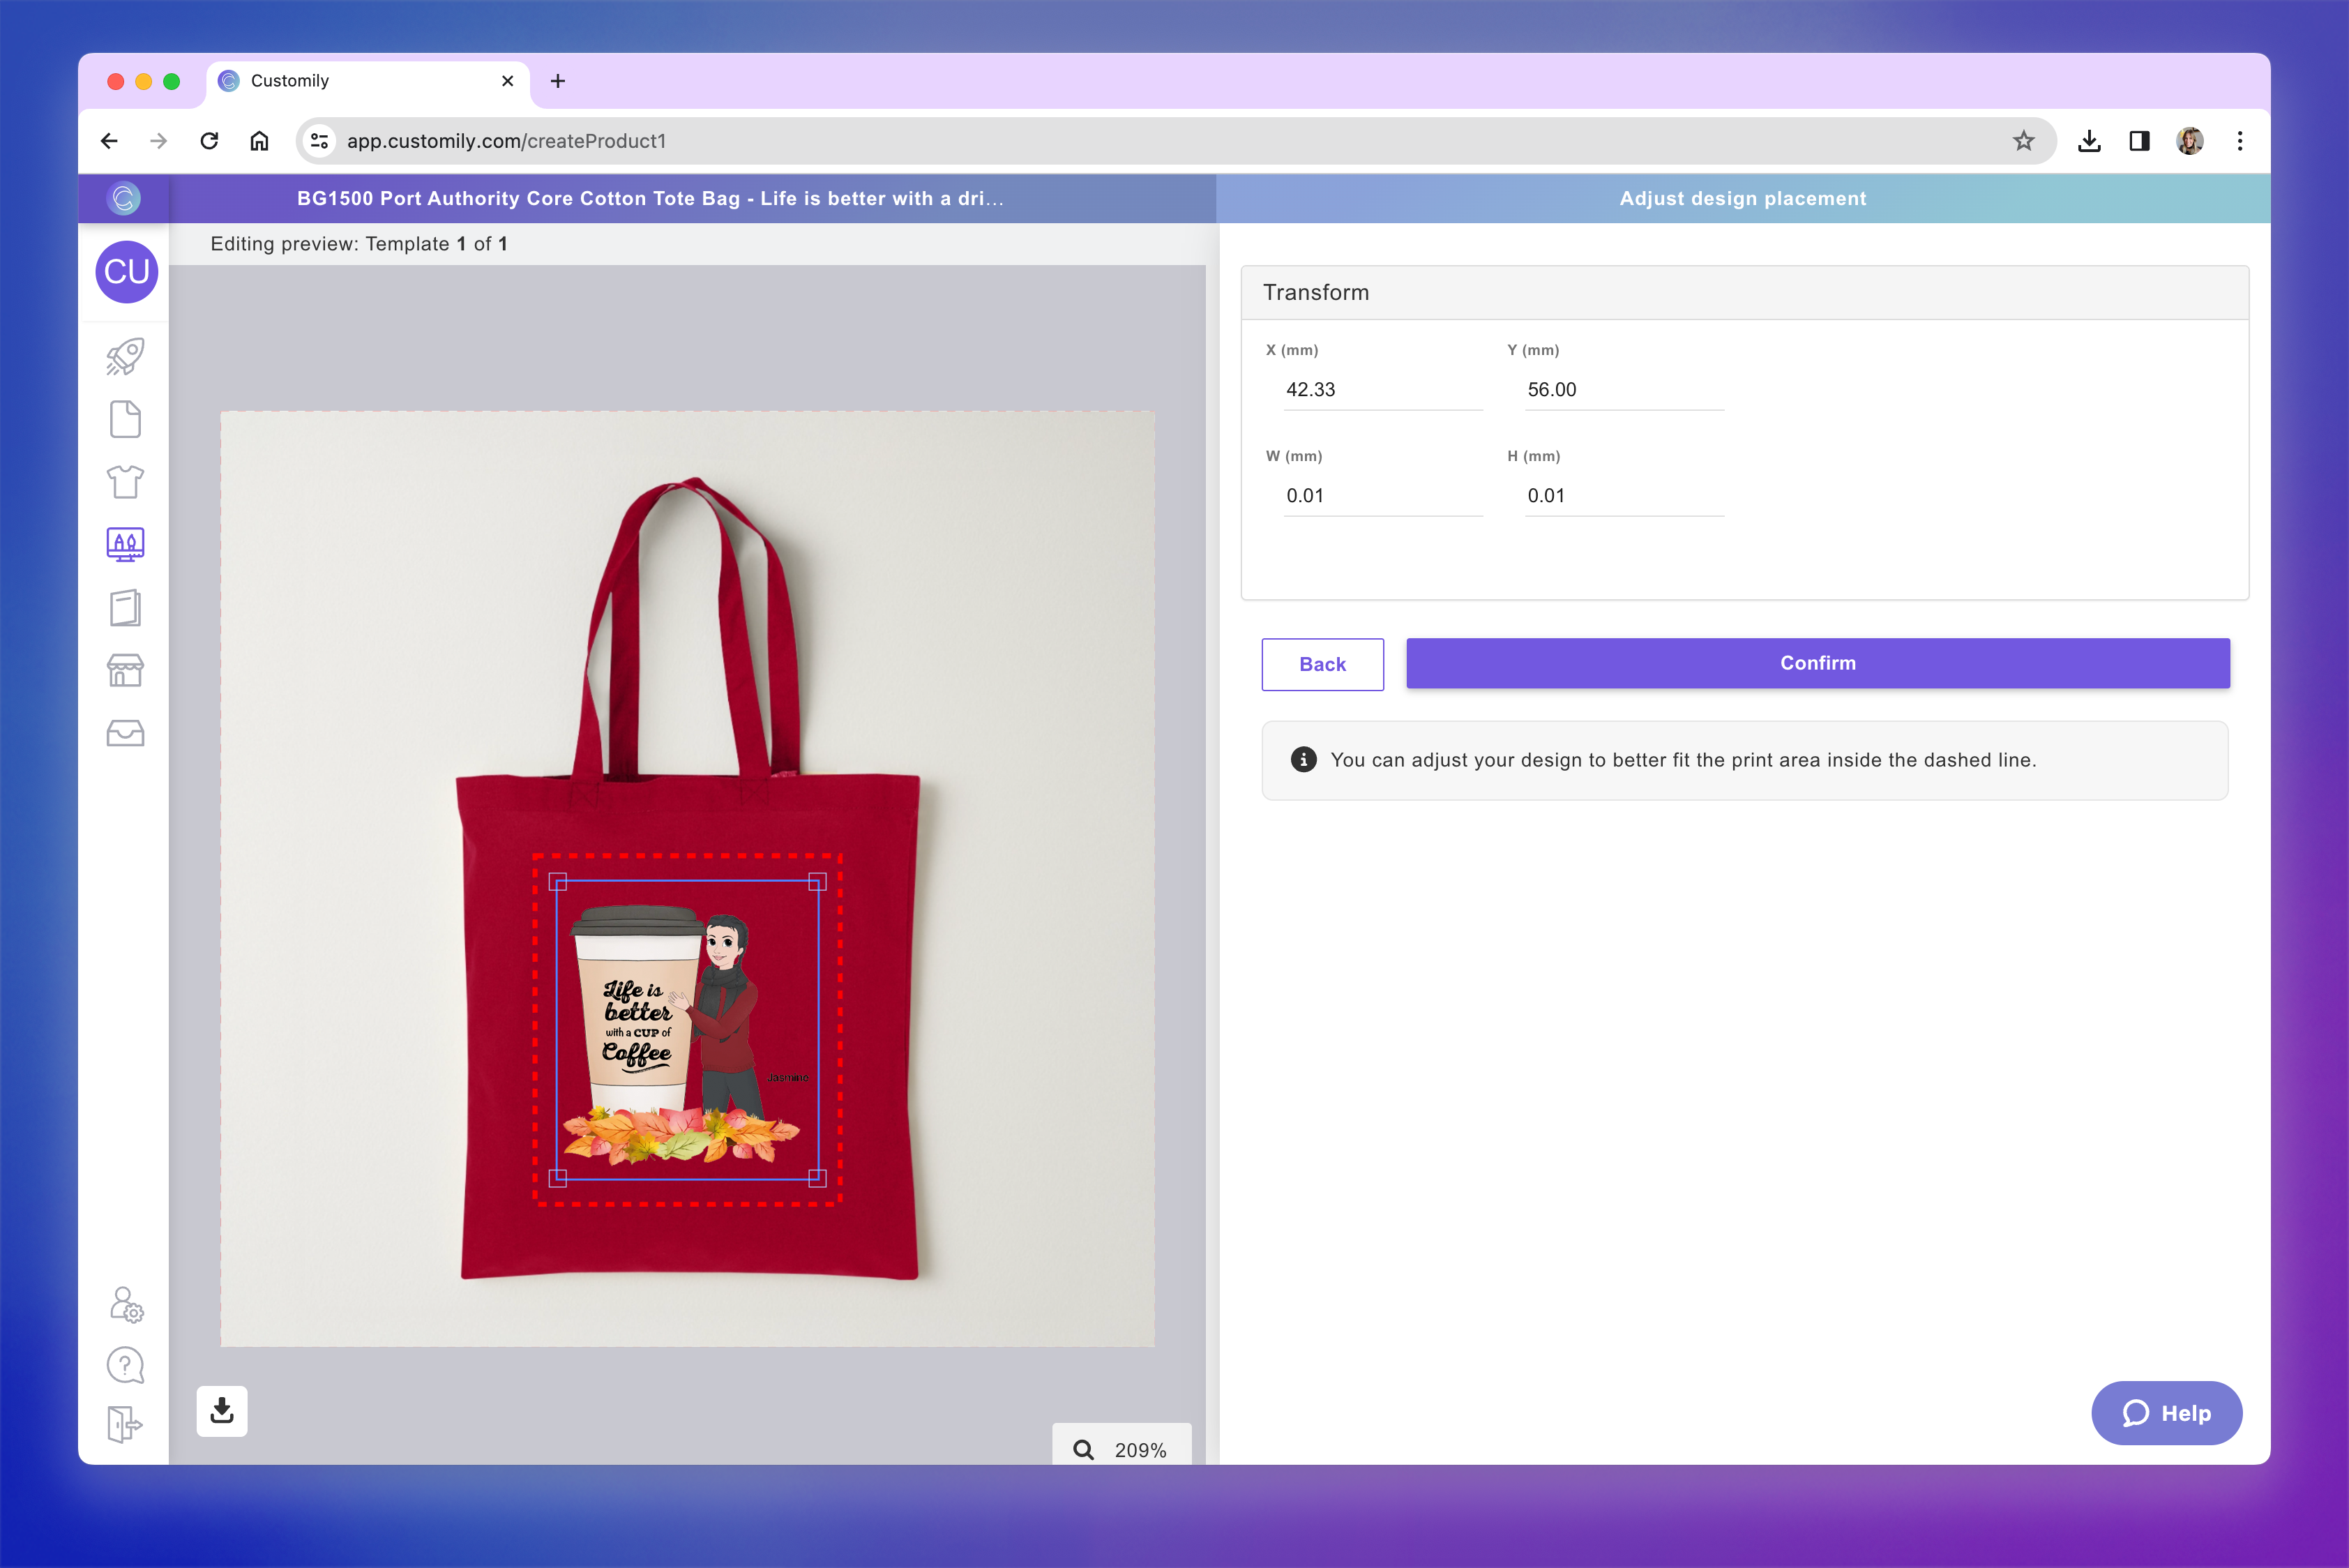Bookmark this page with star icon
Screen dimensions: 2349x1568
click(x=2023, y=141)
